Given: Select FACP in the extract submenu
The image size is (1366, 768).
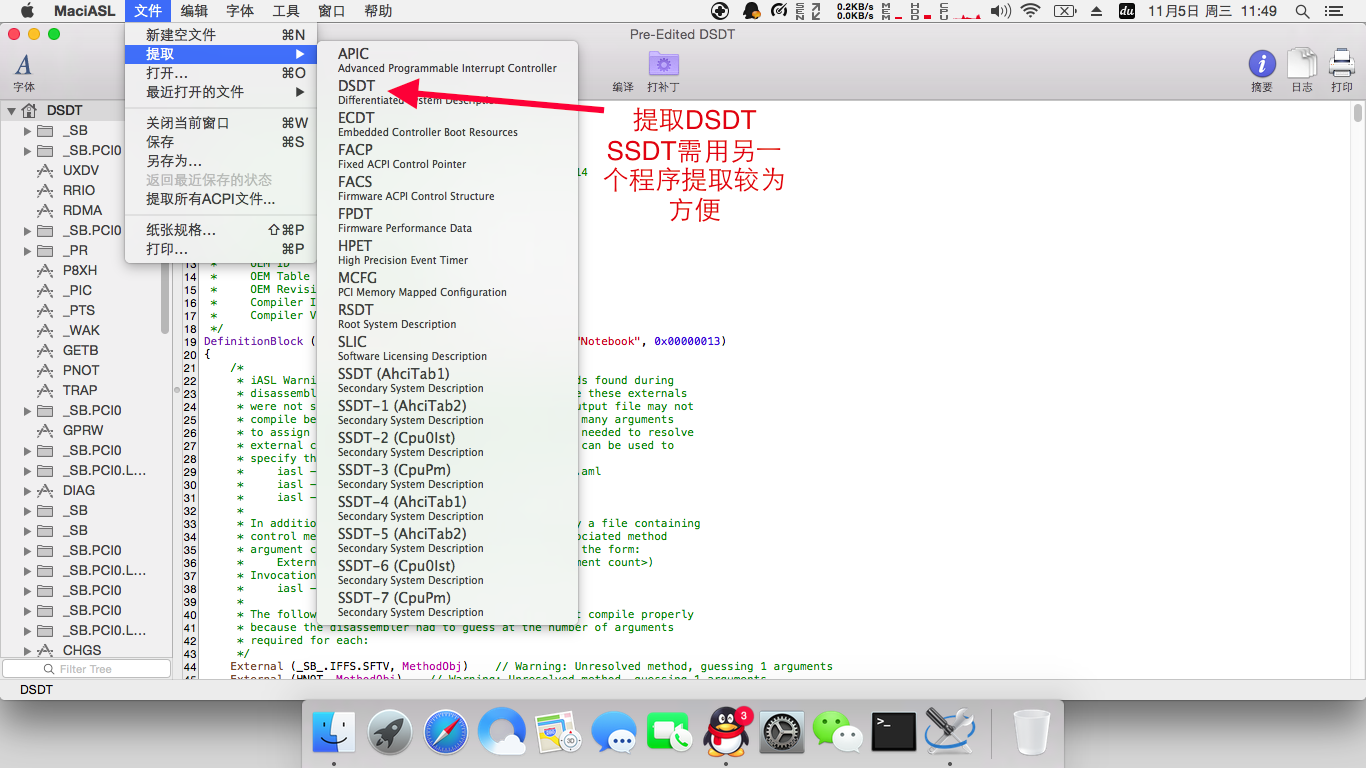Looking at the screenshot, I should point(447,156).
